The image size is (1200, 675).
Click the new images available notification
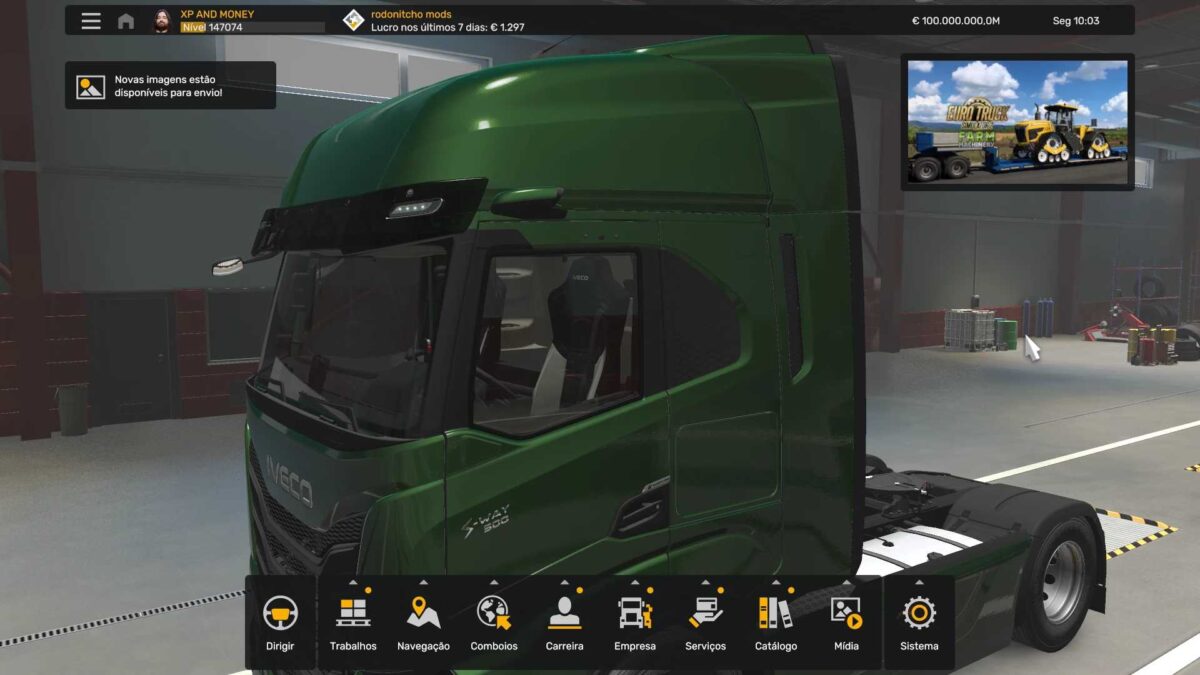pyautogui.click(x=170, y=86)
